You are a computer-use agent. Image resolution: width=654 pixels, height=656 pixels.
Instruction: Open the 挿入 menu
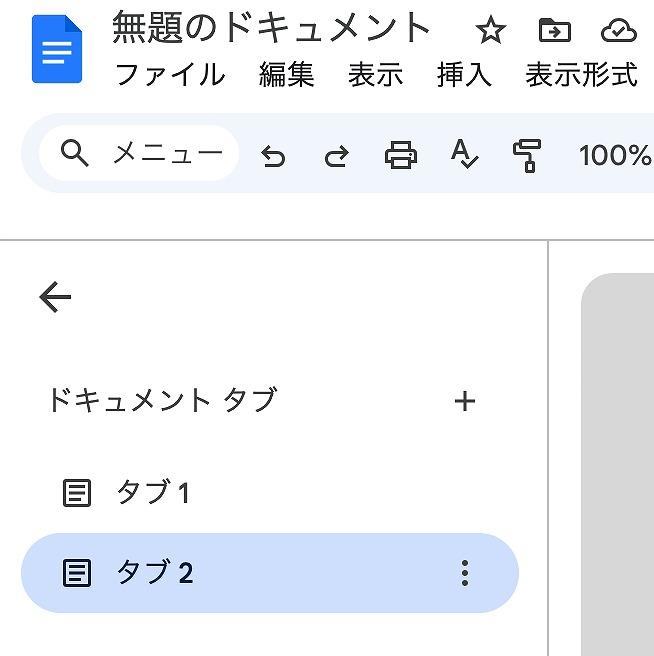(x=464, y=75)
